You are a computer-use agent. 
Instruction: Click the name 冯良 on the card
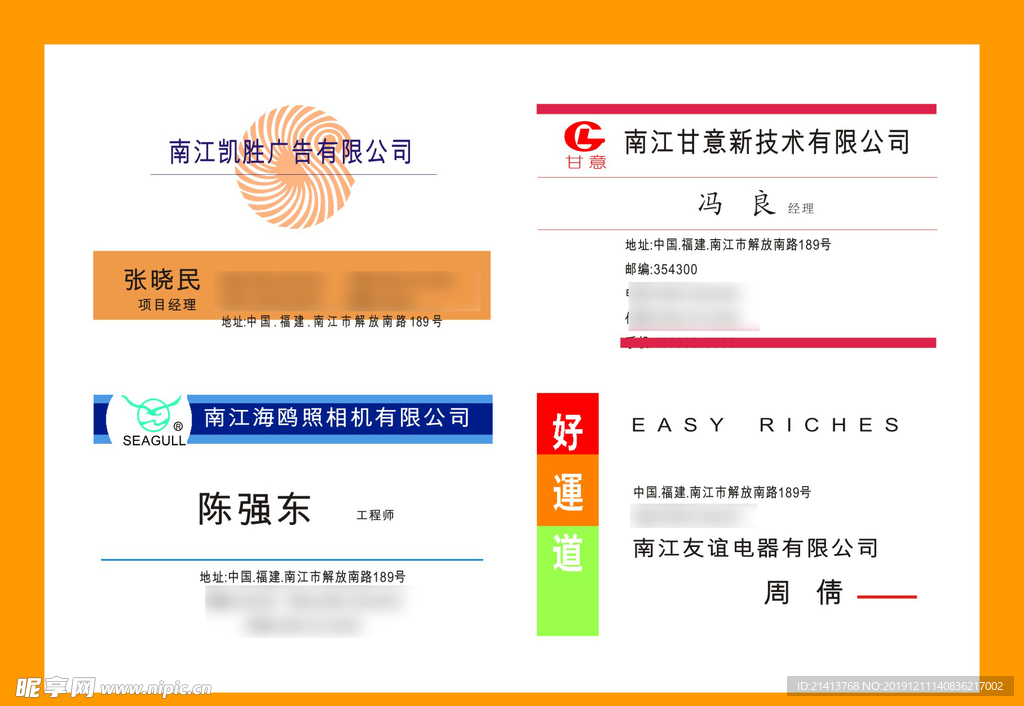pos(737,204)
